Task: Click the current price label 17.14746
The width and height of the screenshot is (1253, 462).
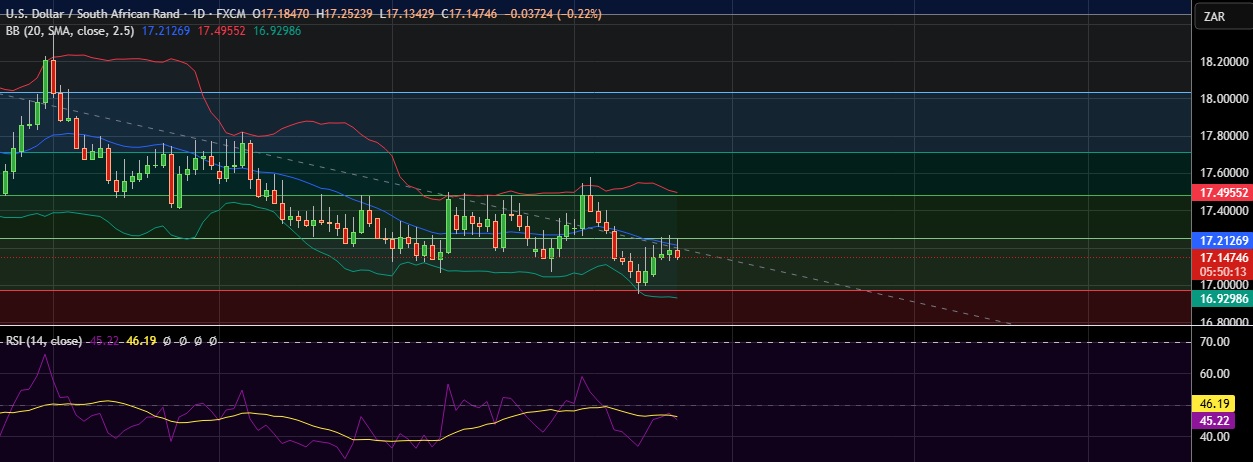Action: 1222,257
